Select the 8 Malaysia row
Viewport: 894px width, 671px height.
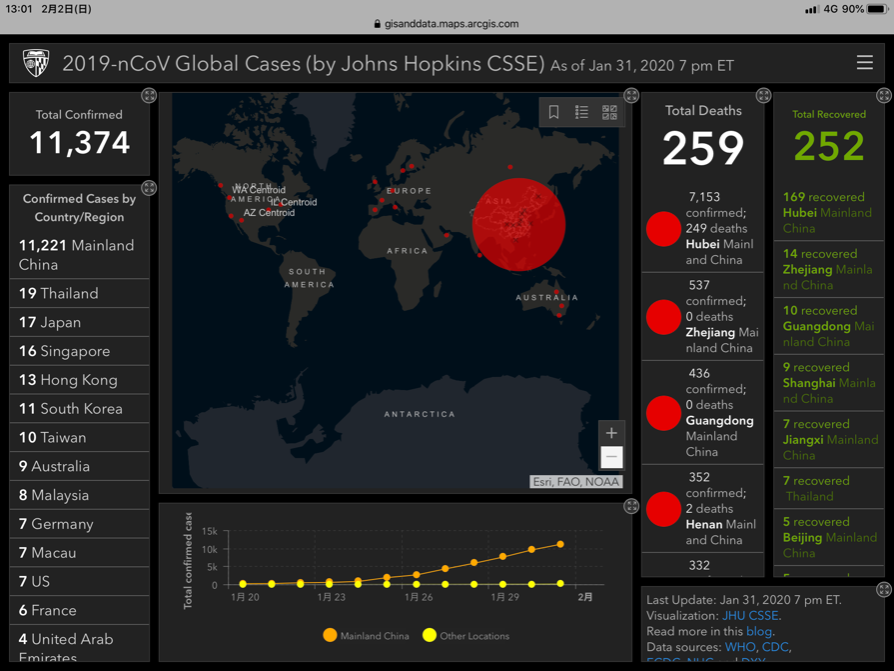point(79,495)
